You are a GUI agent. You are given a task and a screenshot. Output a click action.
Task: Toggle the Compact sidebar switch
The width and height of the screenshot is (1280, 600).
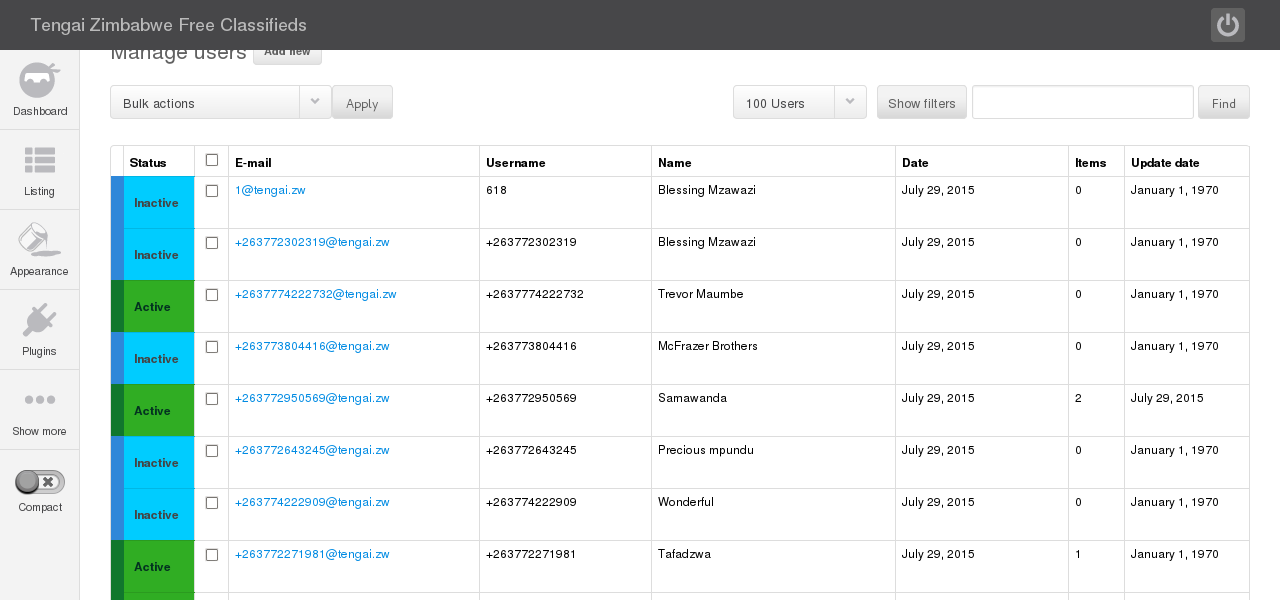(x=40, y=482)
